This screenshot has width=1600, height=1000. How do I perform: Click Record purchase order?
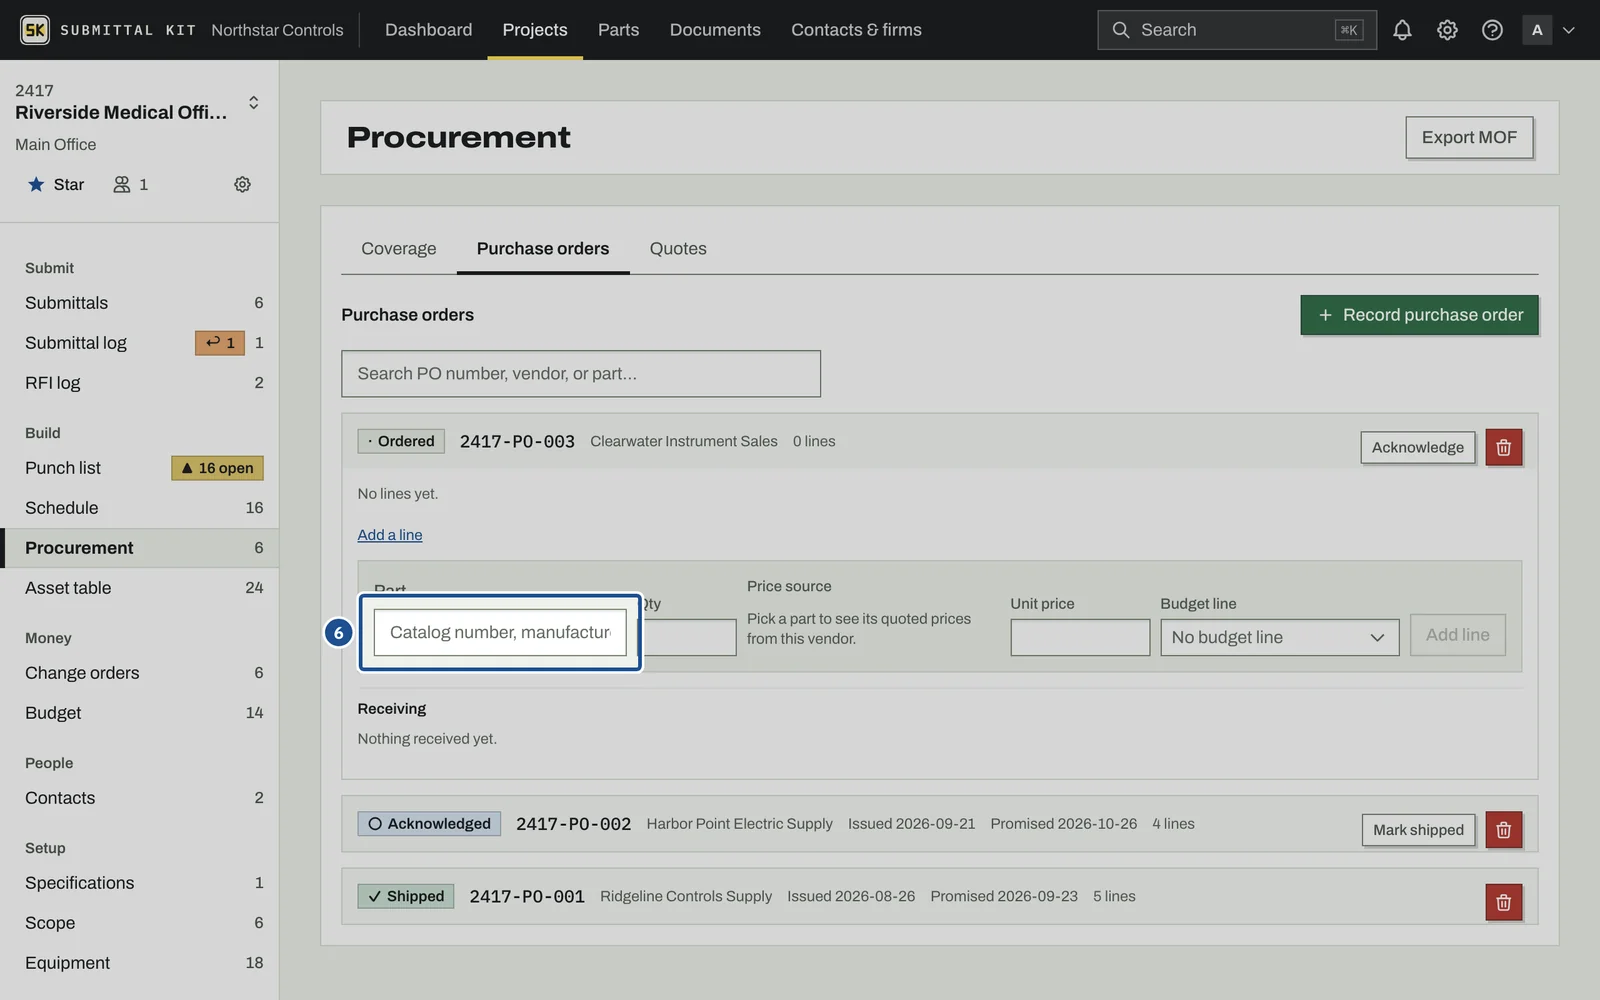point(1419,315)
